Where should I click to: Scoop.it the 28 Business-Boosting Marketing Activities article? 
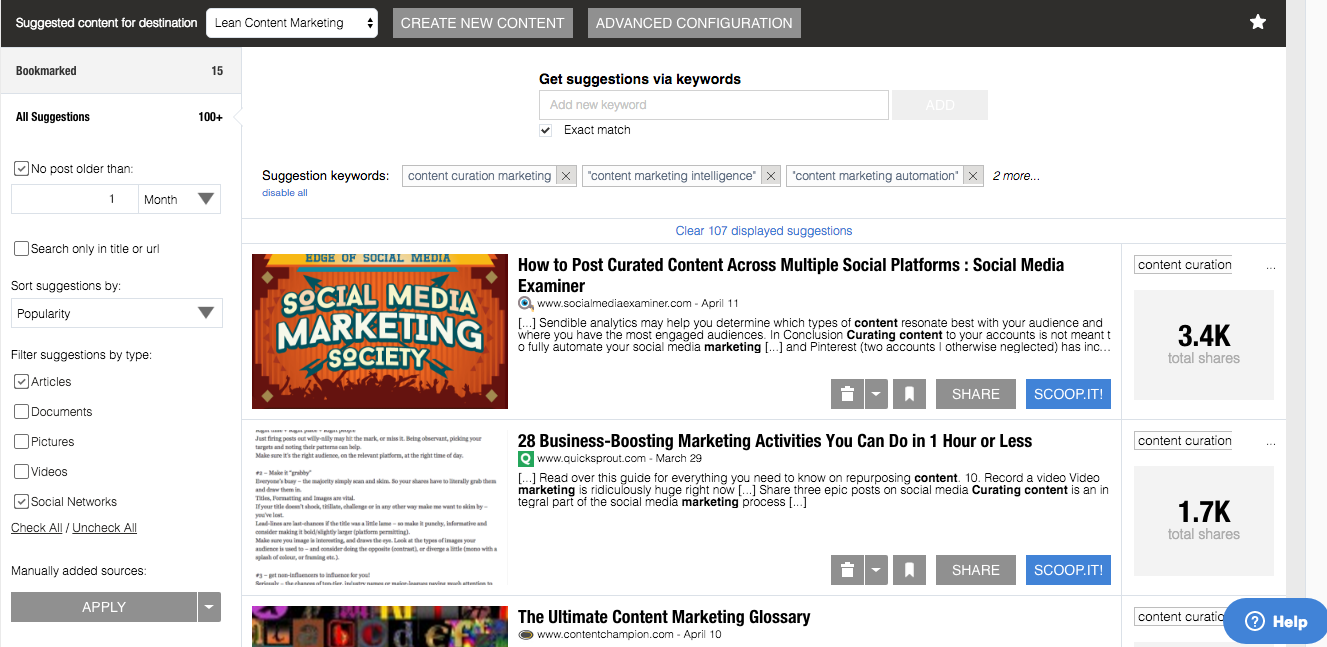(x=1068, y=570)
